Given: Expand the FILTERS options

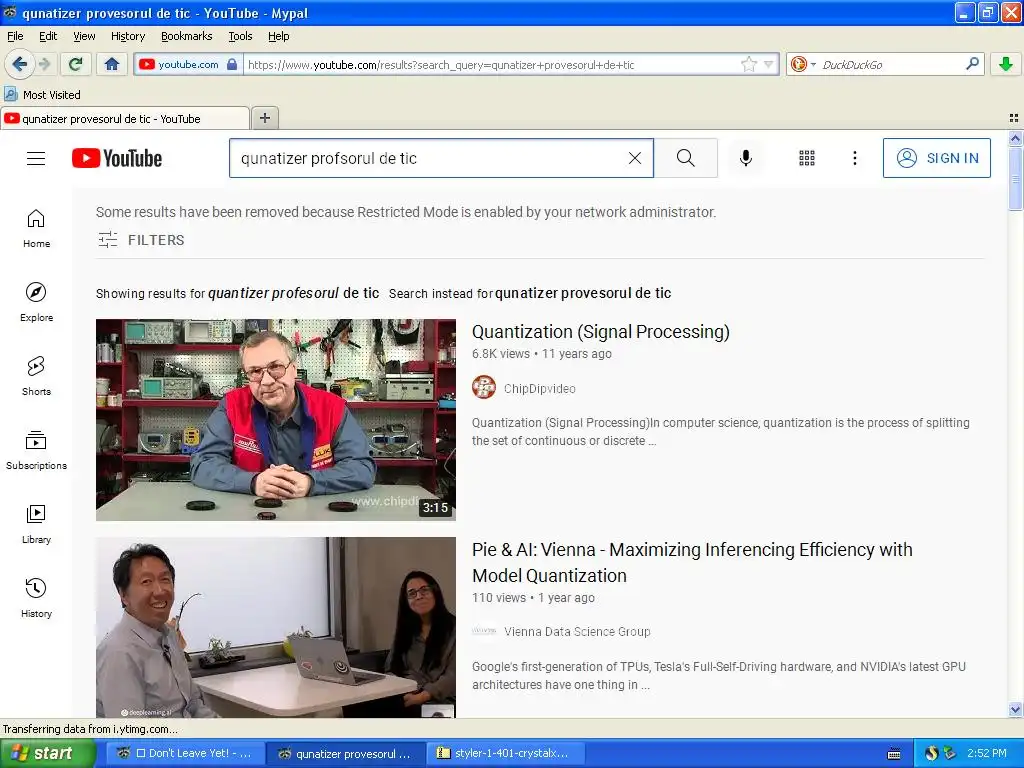Looking at the screenshot, I should tap(141, 240).
